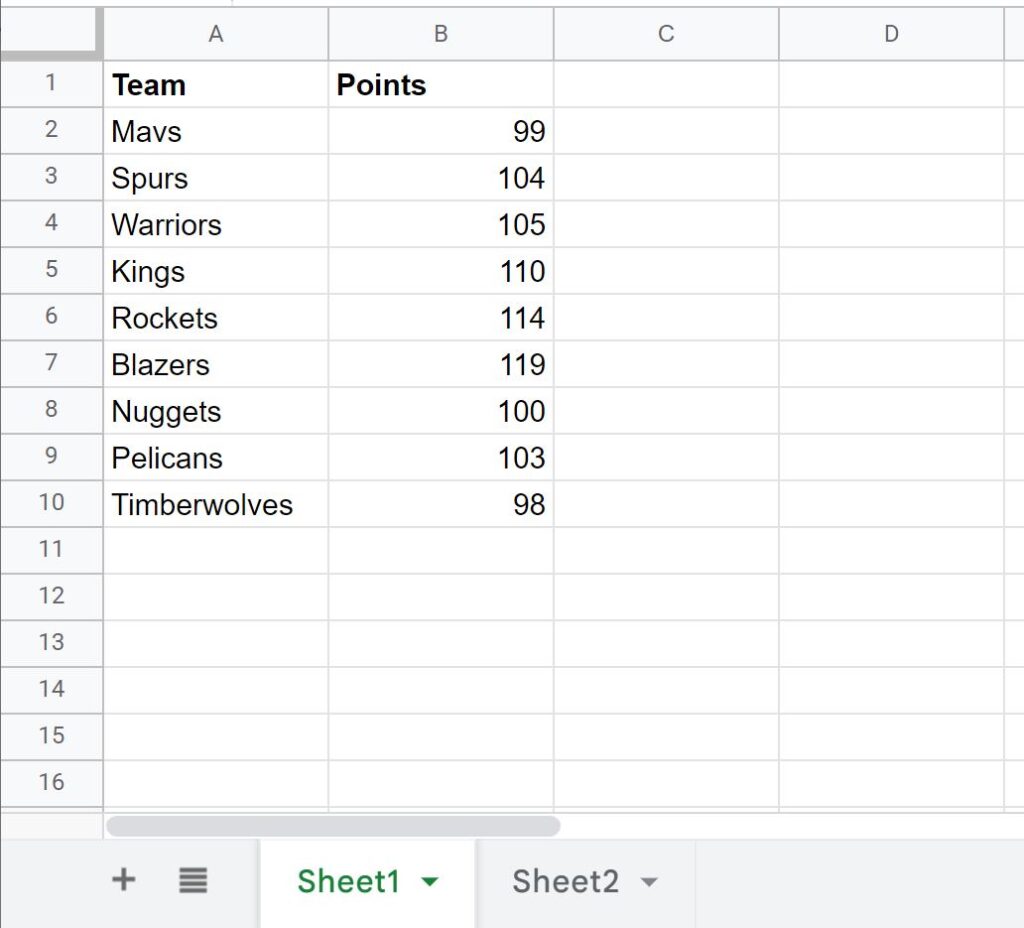Click the Add Sheet plus icon

pyautogui.click(x=122, y=880)
